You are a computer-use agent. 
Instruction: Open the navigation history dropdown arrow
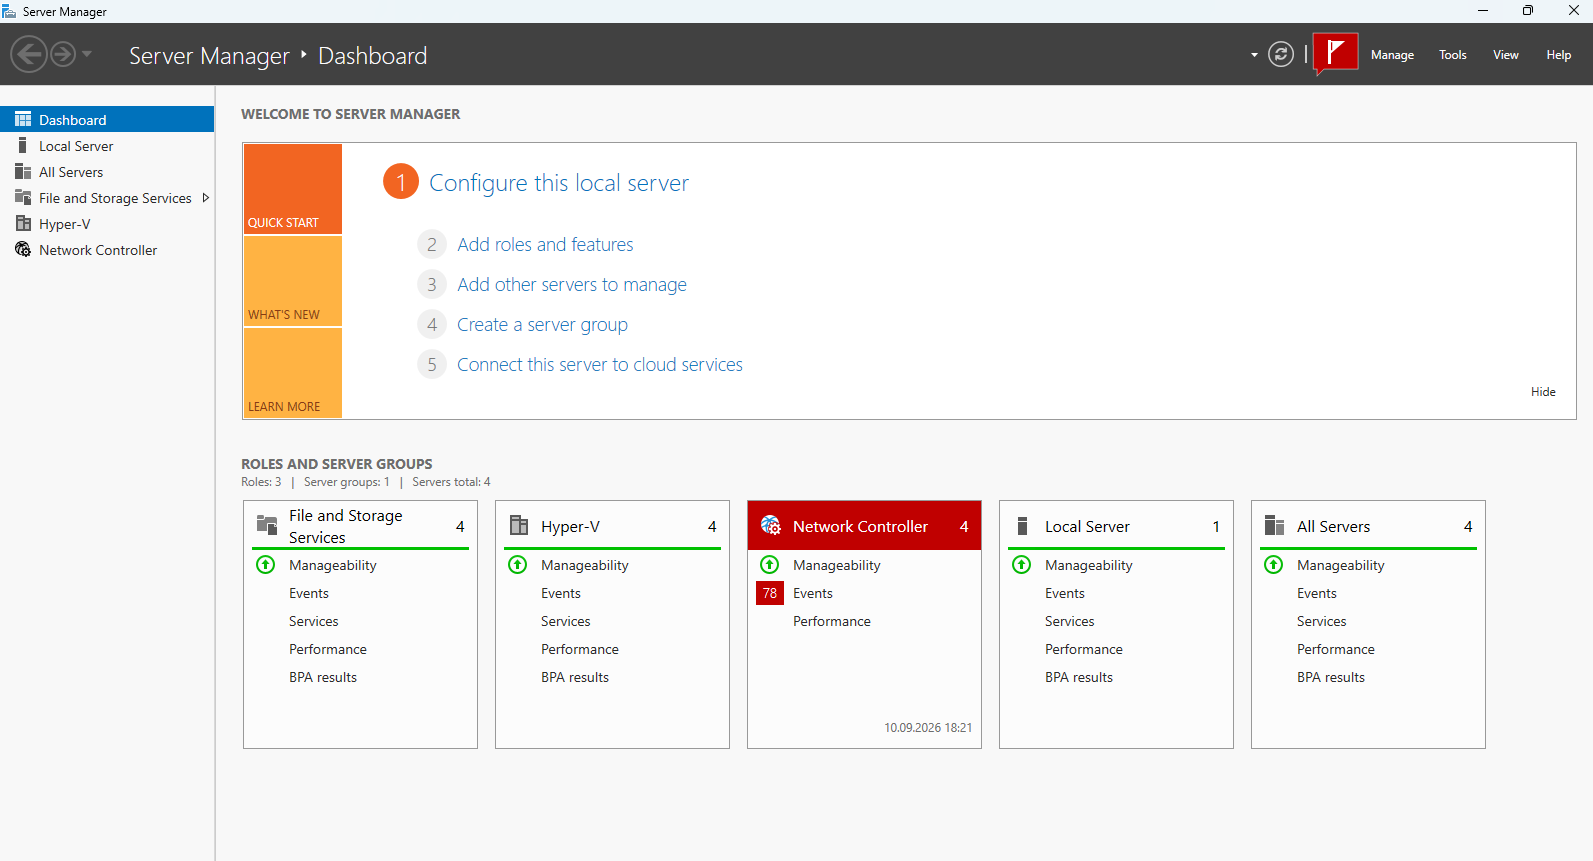(87, 54)
